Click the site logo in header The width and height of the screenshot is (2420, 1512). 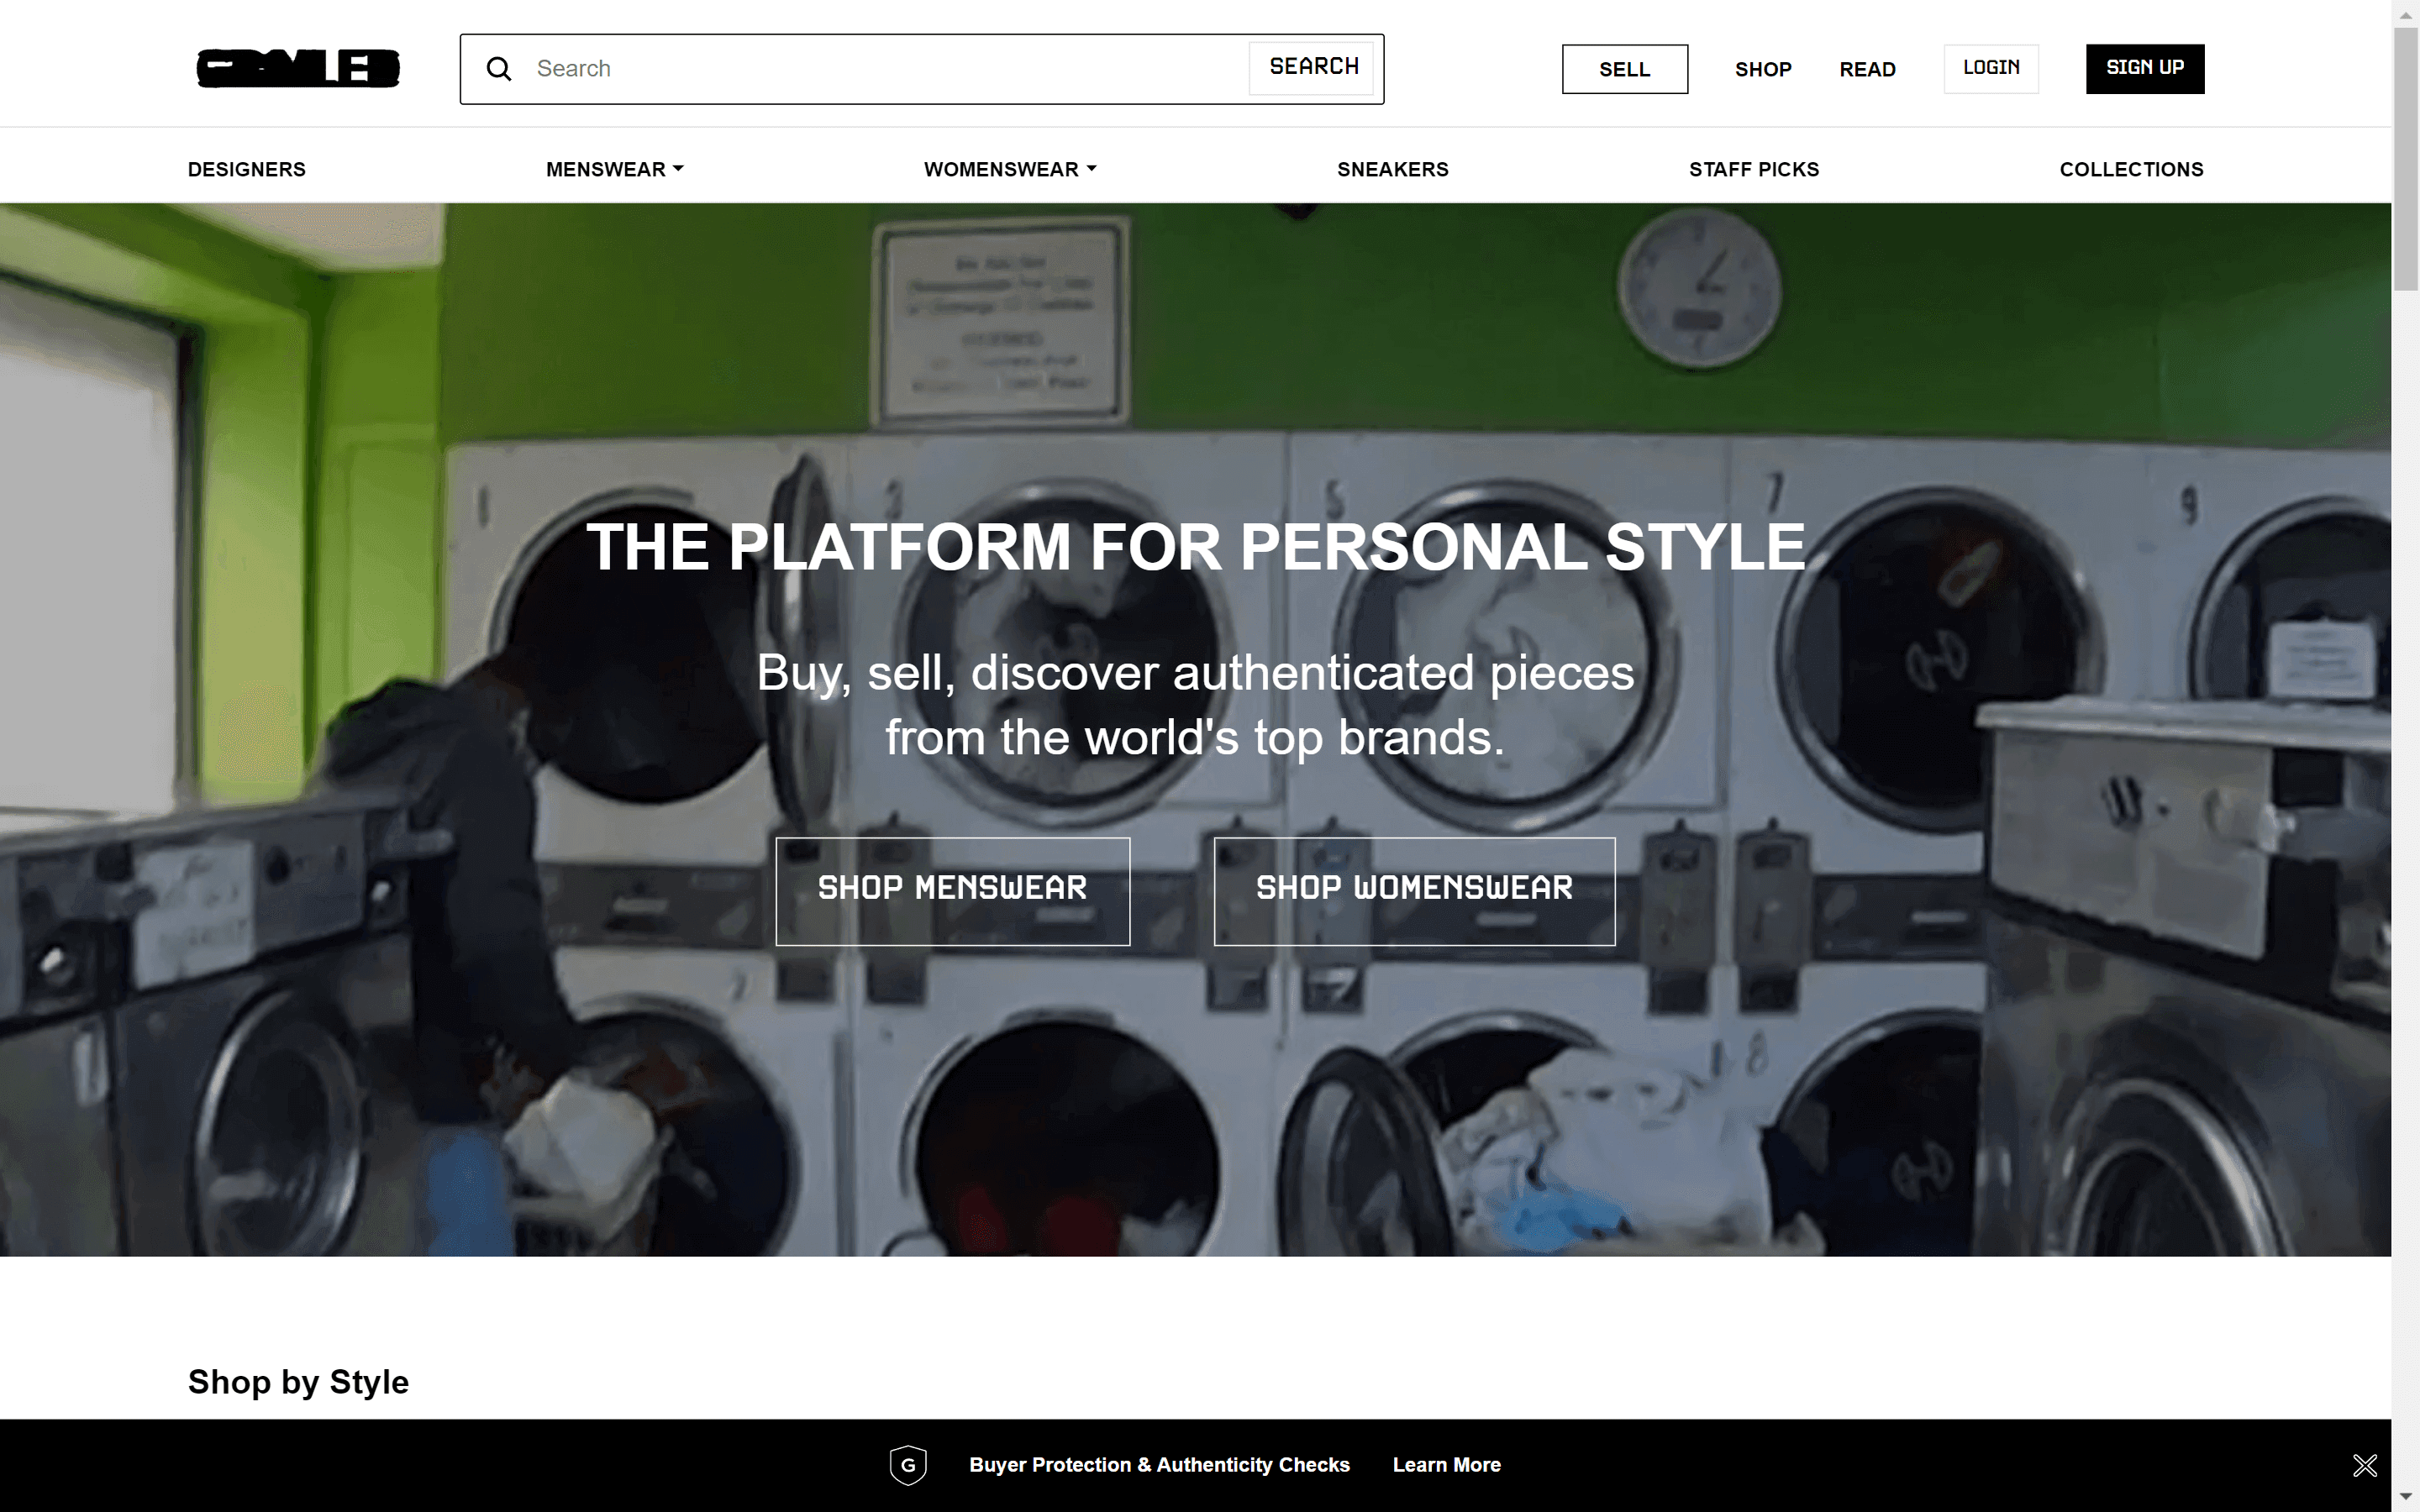(298, 68)
